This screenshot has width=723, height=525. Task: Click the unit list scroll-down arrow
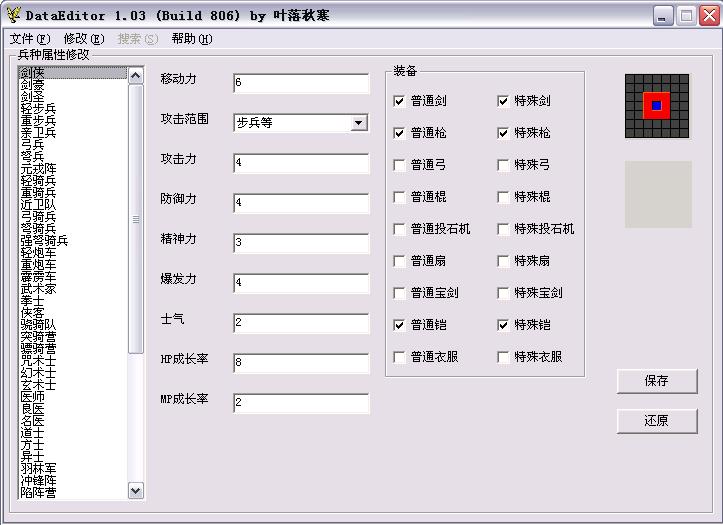136,490
